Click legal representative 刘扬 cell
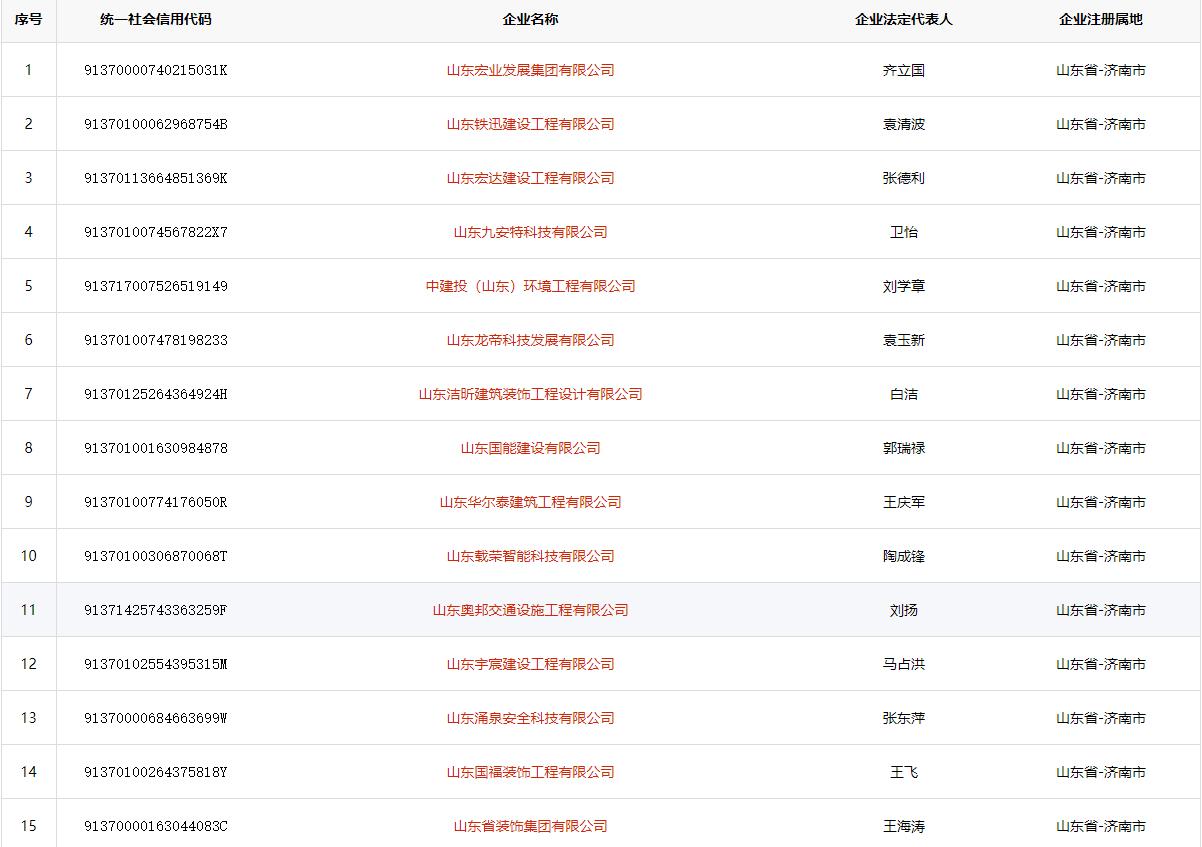The width and height of the screenshot is (1202, 847). tap(904, 610)
